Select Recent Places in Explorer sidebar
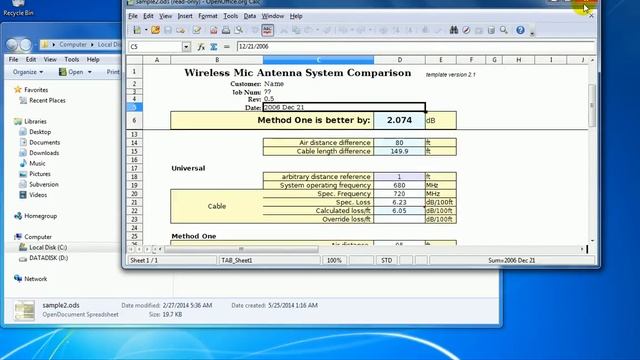This screenshot has width=640, height=360. pos(42,100)
